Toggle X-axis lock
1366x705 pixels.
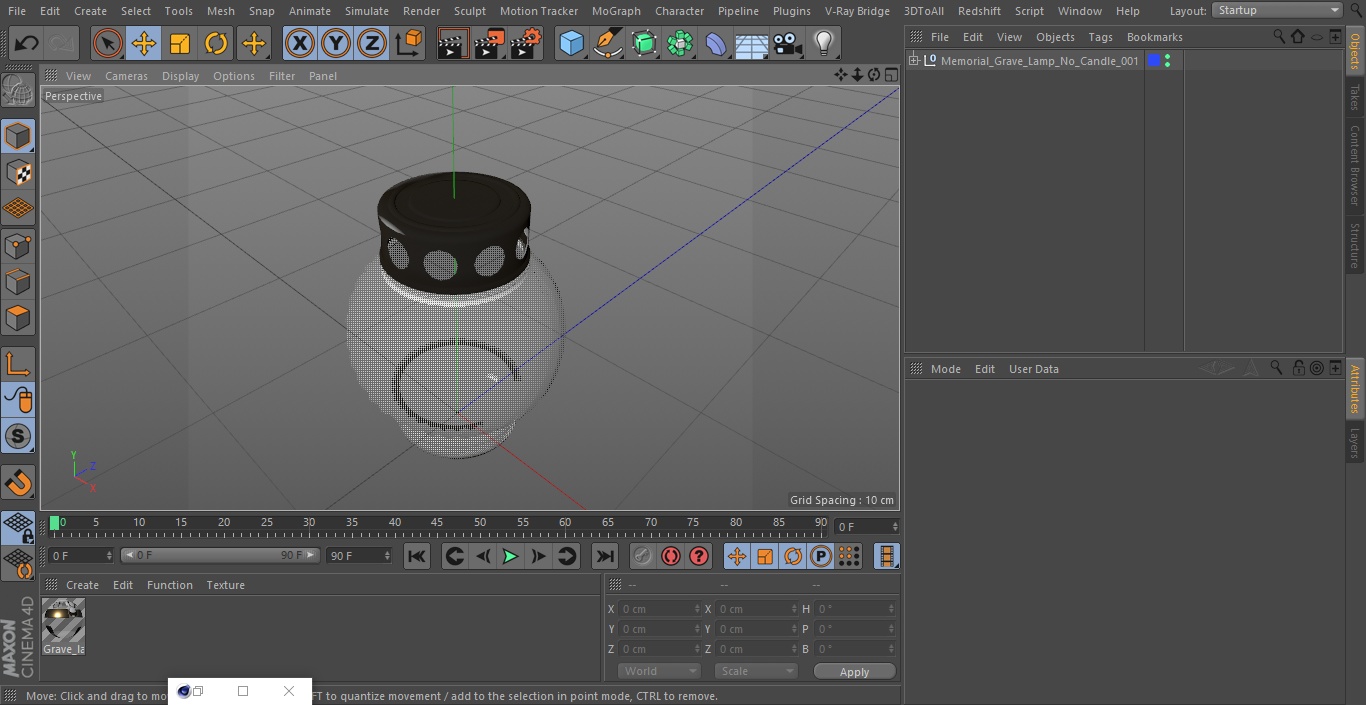click(x=300, y=44)
